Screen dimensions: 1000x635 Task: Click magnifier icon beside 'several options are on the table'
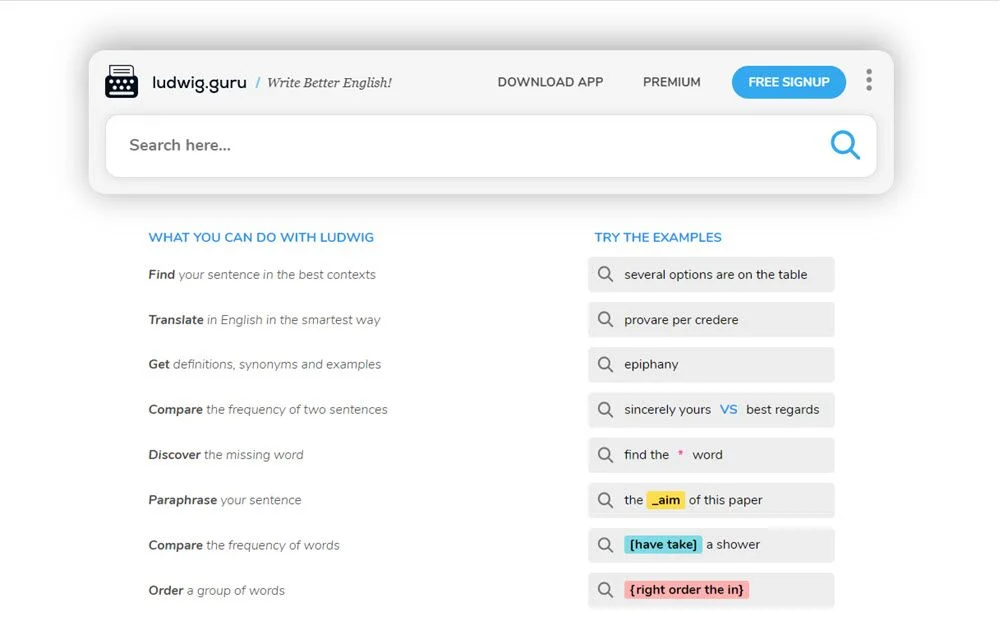click(x=605, y=274)
